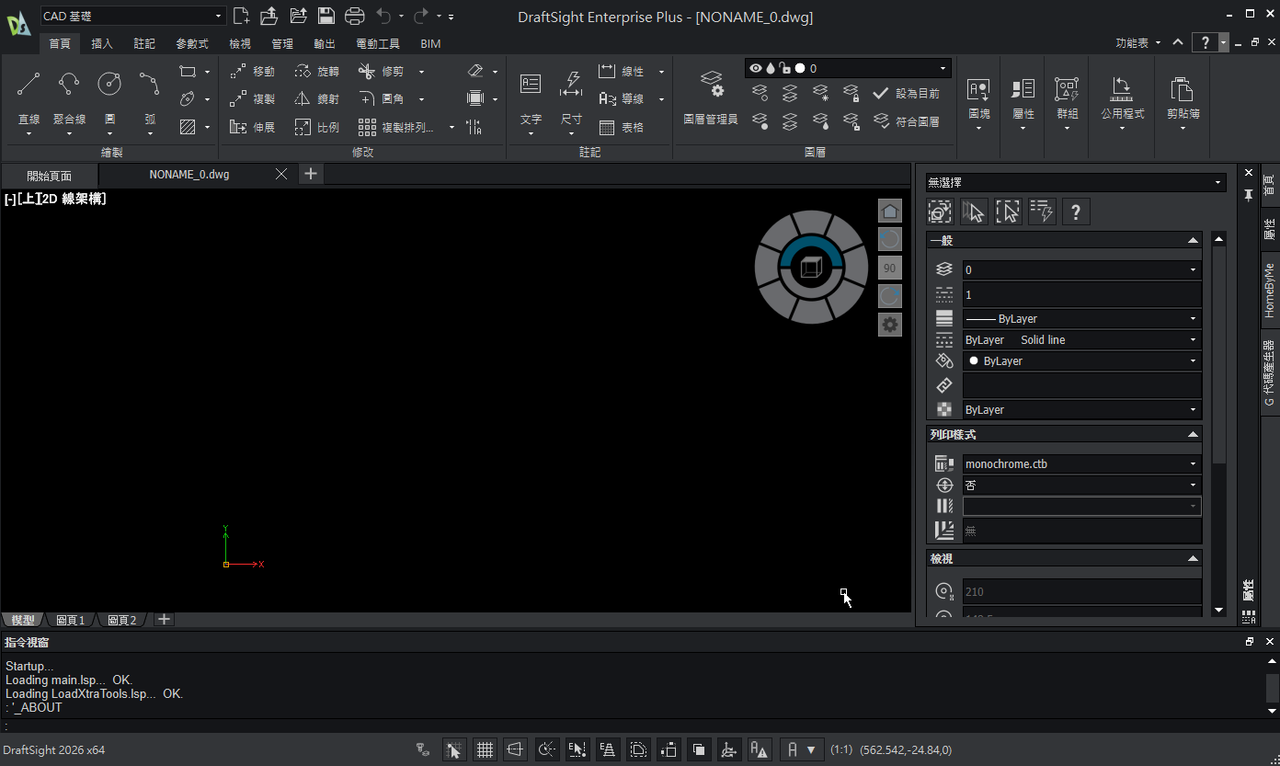Click the 公用程式 utilities icon

click(x=1122, y=90)
